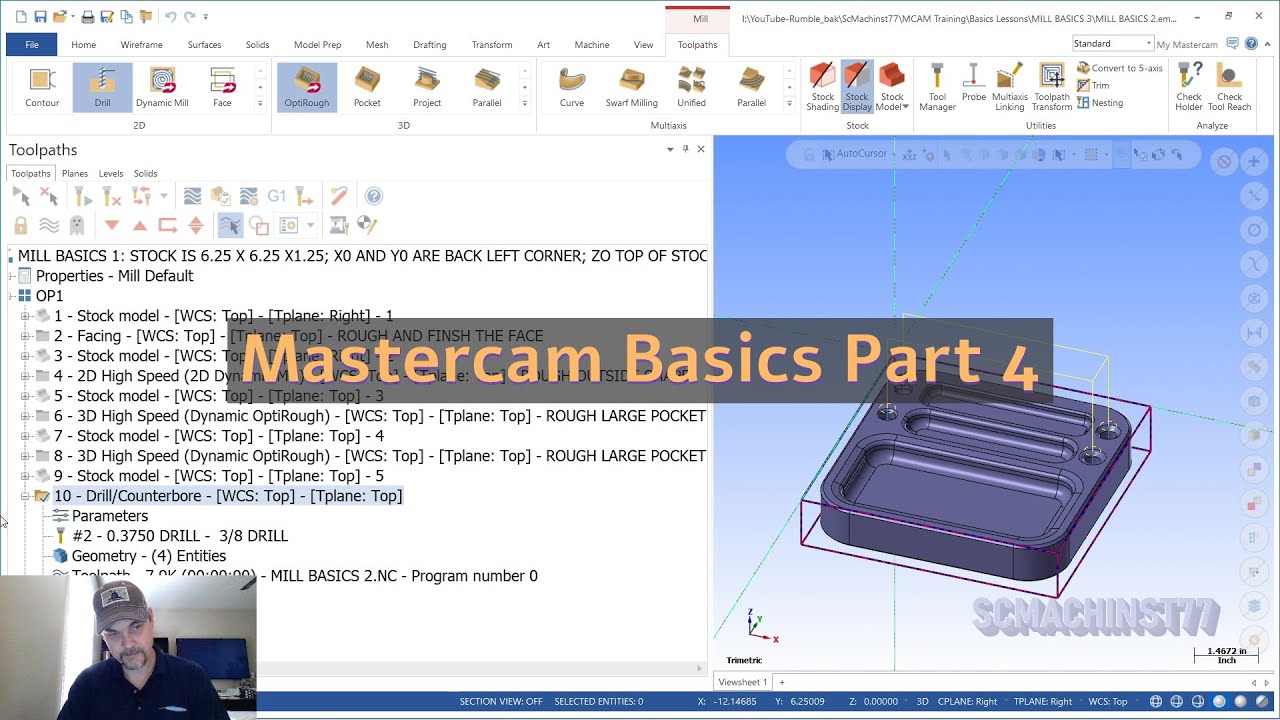Click the Nesting button
The image size is (1280, 720).
click(1100, 103)
